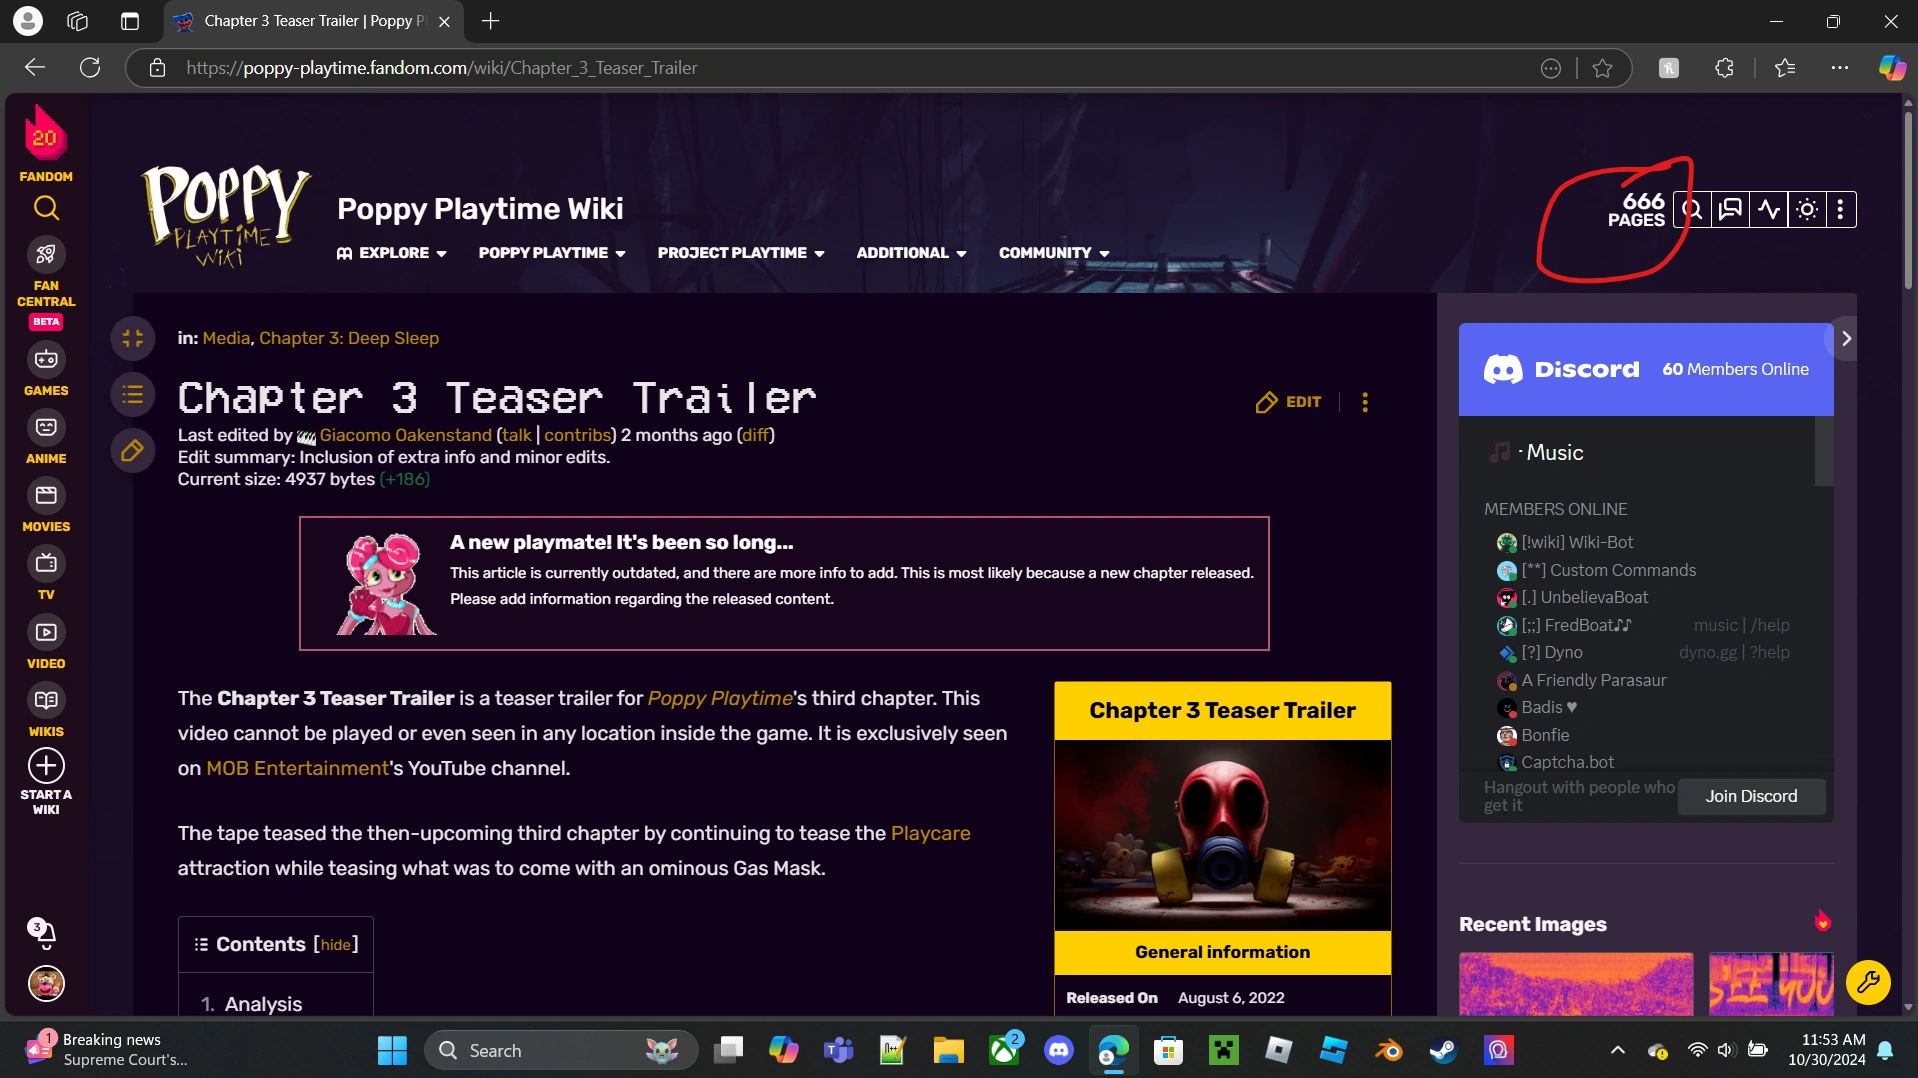Click the Edit button for the article
1918x1078 pixels.
(1289, 402)
